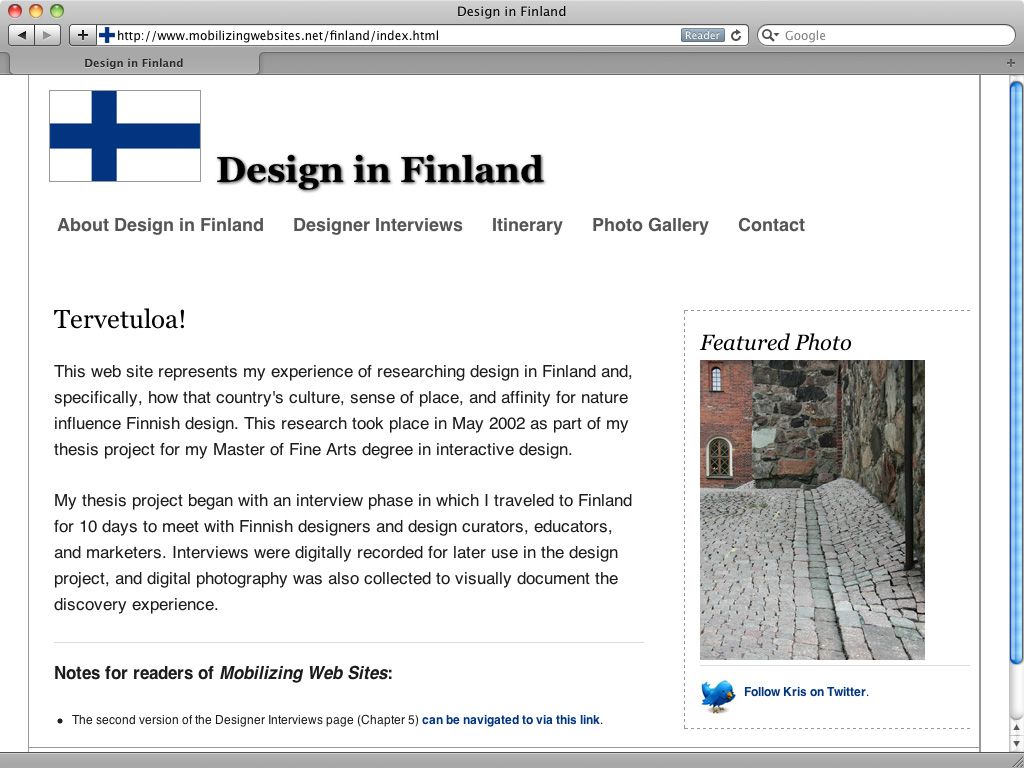Go back using the browser back arrow
1024x768 pixels.
point(22,35)
